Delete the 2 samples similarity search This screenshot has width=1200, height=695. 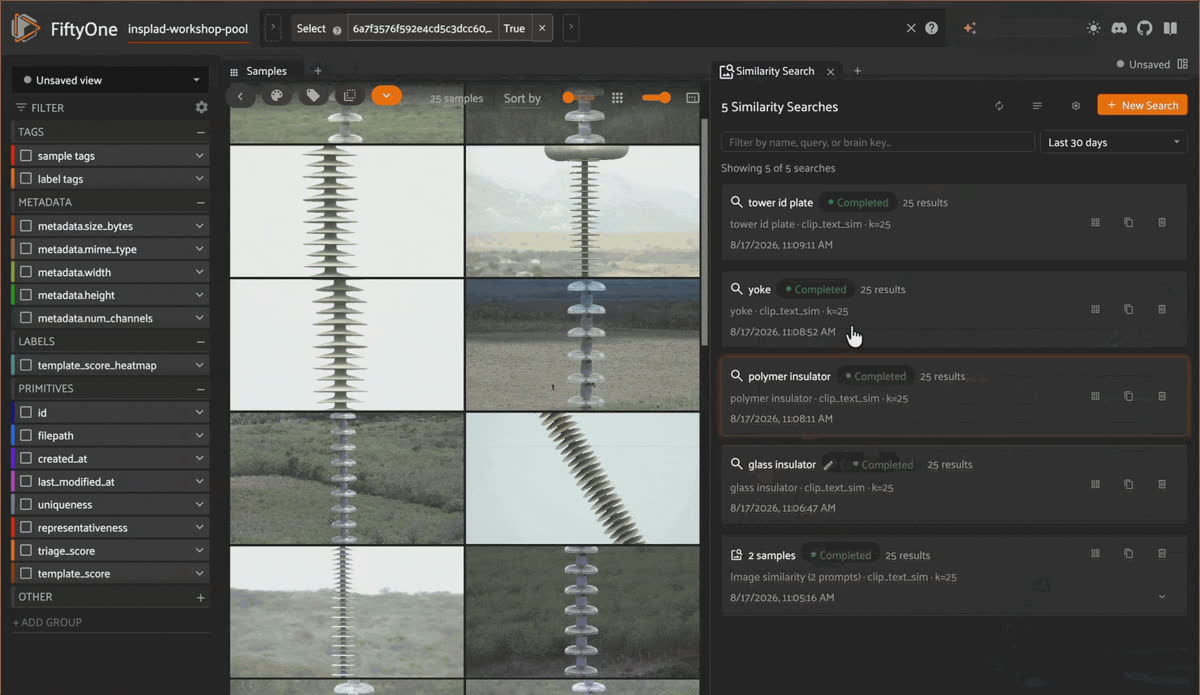(x=1162, y=553)
